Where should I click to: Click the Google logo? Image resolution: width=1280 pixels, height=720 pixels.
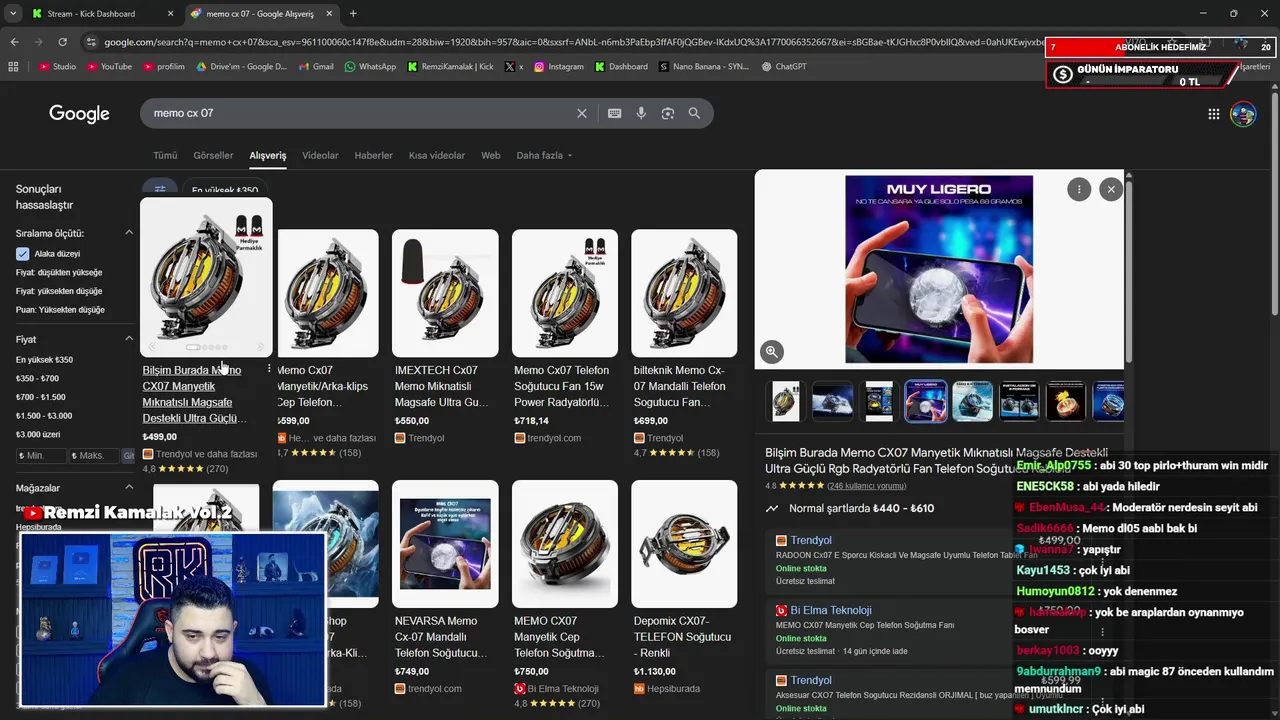pyautogui.click(x=79, y=113)
